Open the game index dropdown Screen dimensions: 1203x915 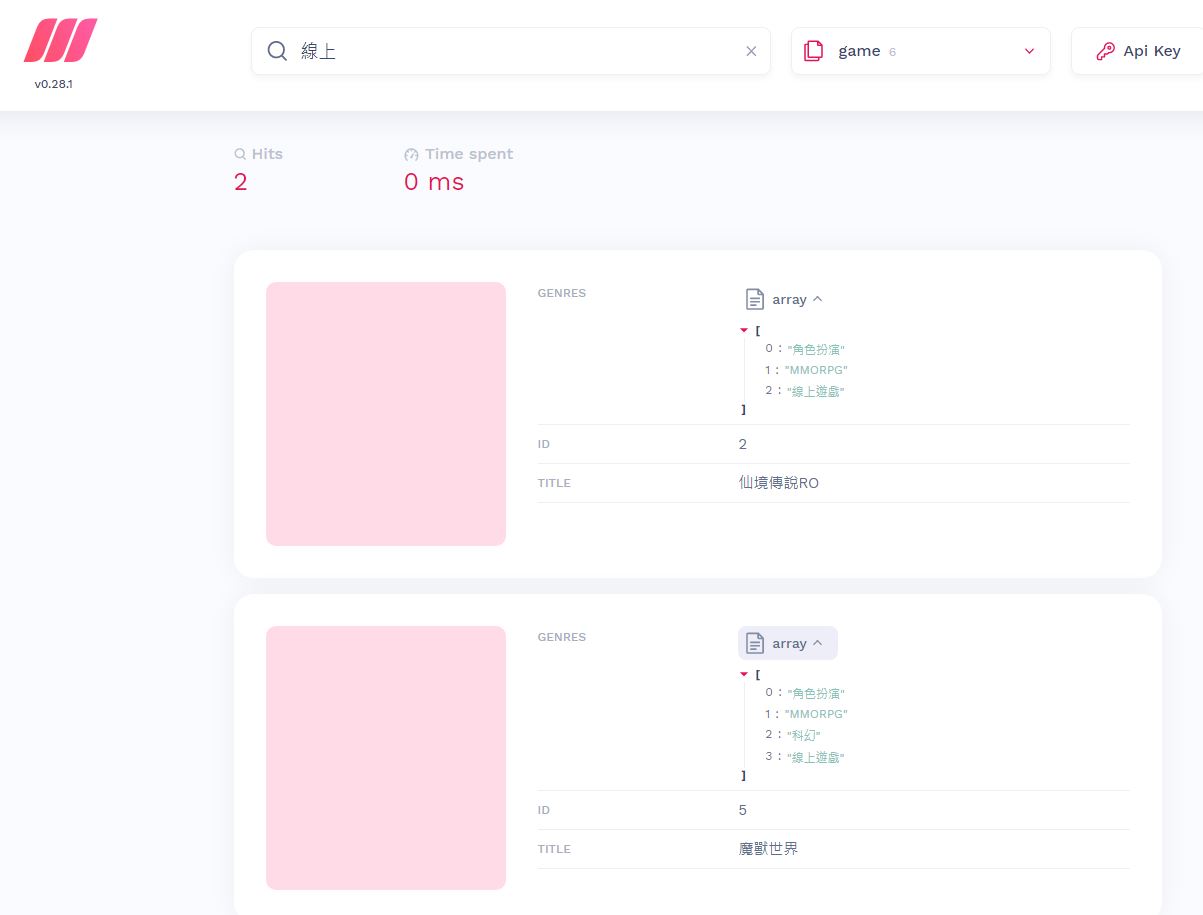click(x=921, y=51)
